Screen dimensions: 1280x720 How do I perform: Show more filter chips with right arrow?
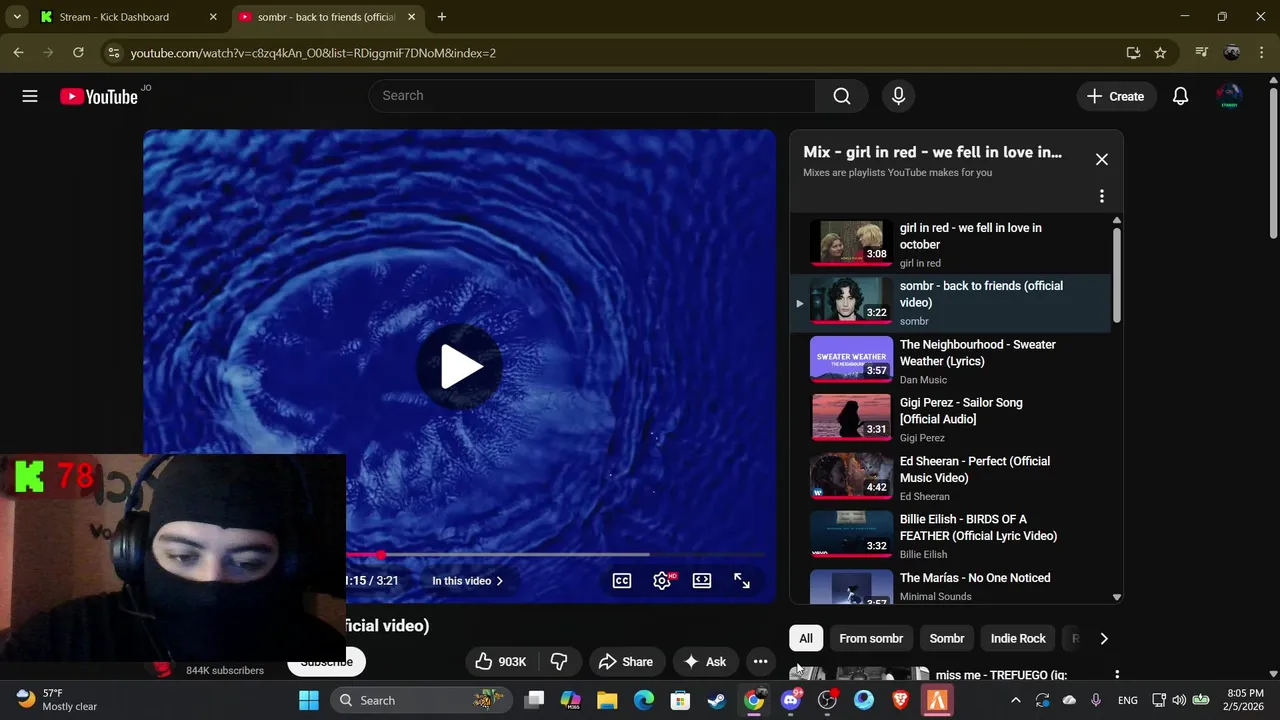tap(1104, 639)
